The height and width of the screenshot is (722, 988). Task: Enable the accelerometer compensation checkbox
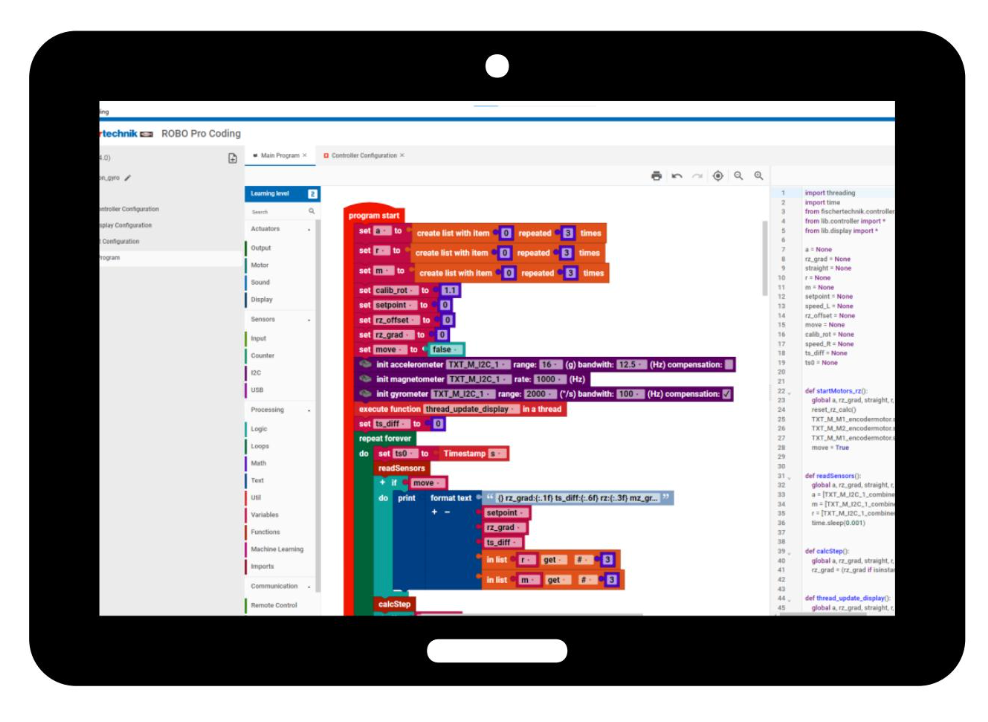[x=729, y=364]
